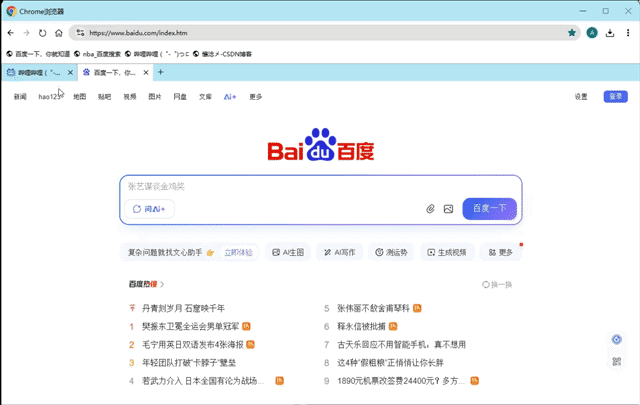Open the 网盘 navigation link
Screen dimensions: 640x405
180,97
